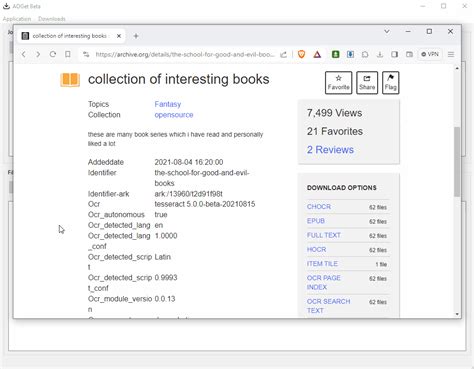This screenshot has width=474, height=369.
Task: Open the opensource collection link
Action: coord(174,115)
